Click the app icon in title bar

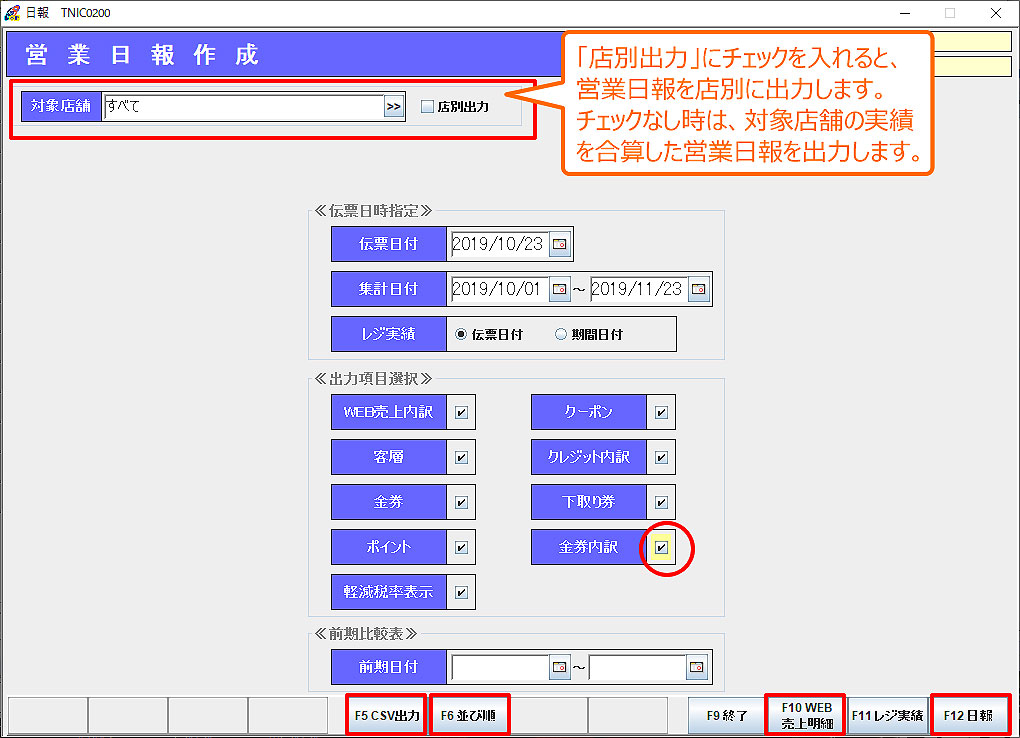pos(12,12)
